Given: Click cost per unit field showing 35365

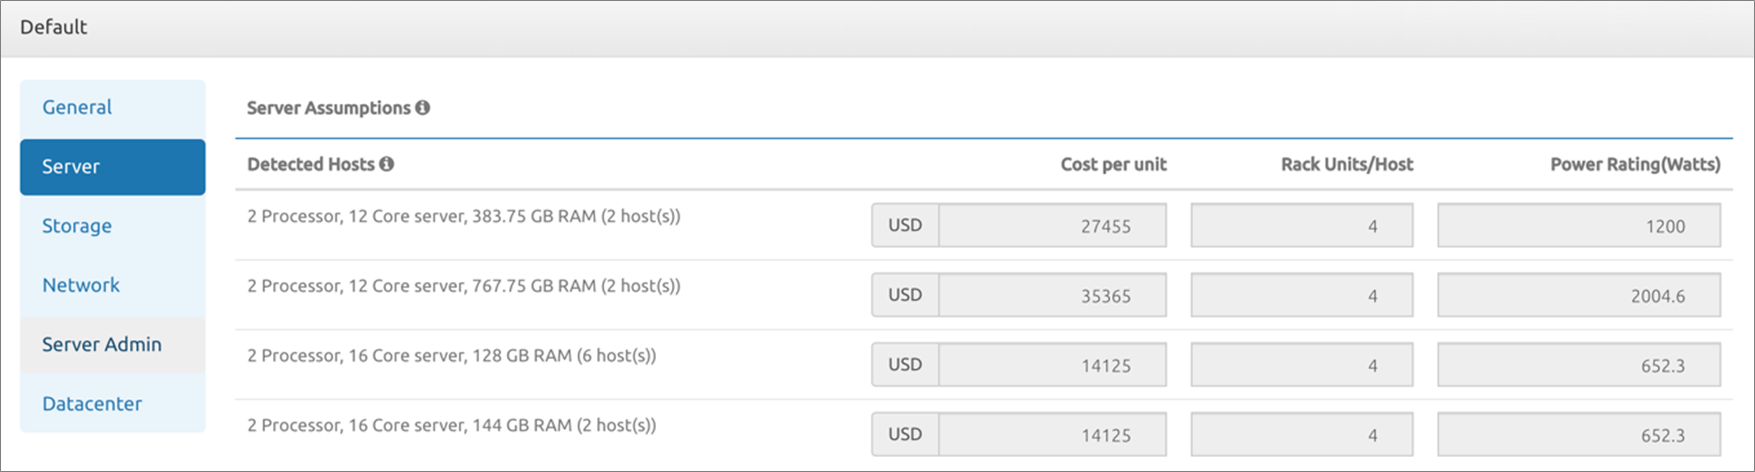Looking at the screenshot, I should (1052, 296).
